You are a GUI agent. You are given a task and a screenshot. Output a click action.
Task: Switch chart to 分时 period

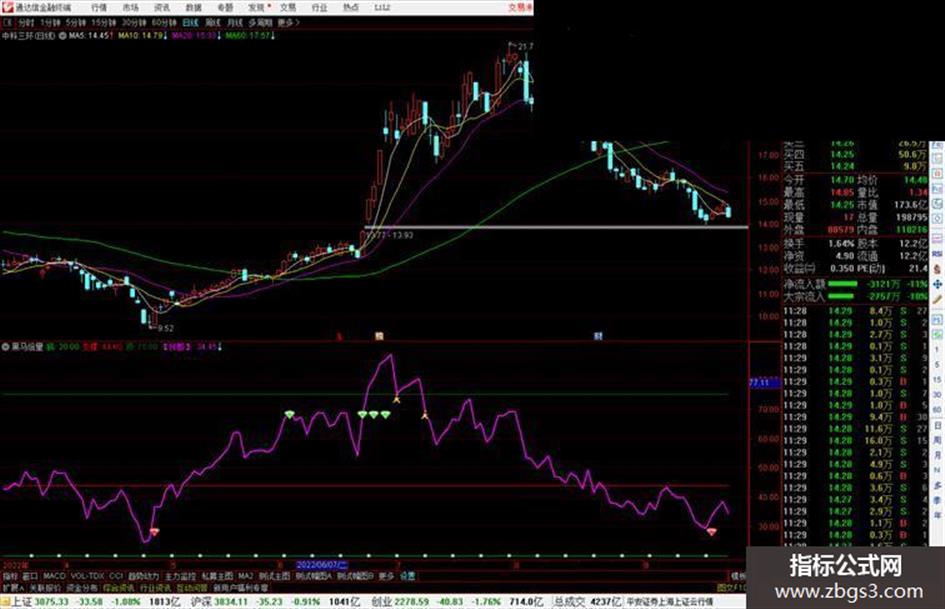[x=25, y=22]
